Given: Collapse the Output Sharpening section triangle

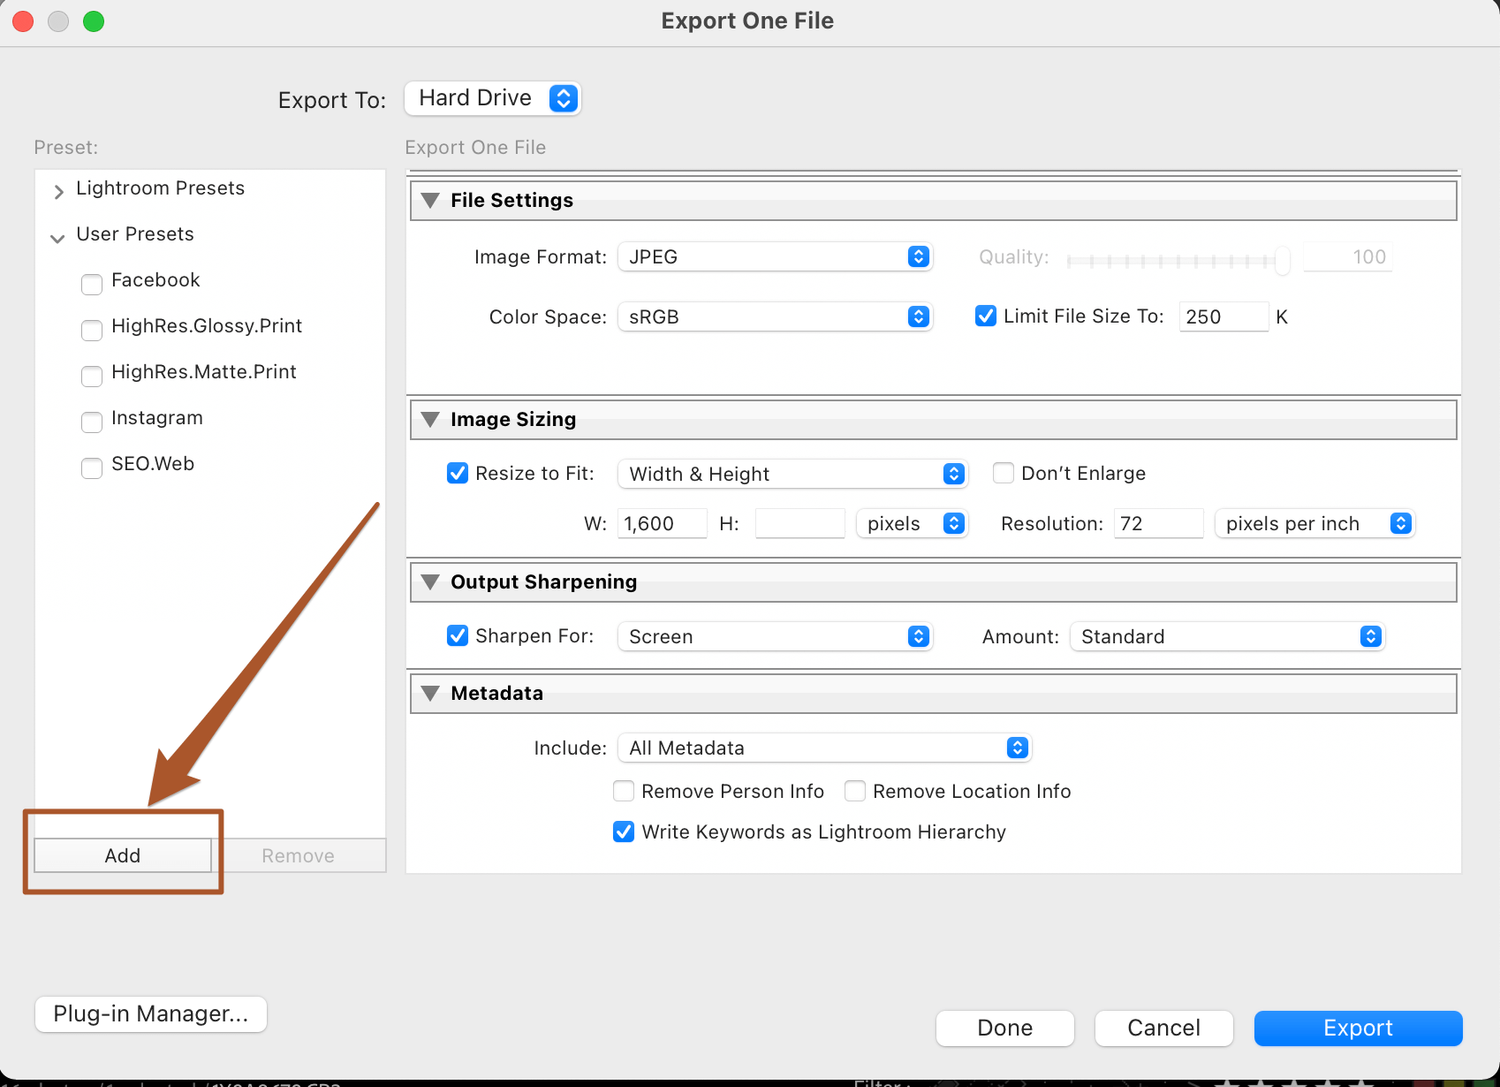Looking at the screenshot, I should tap(430, 582).
